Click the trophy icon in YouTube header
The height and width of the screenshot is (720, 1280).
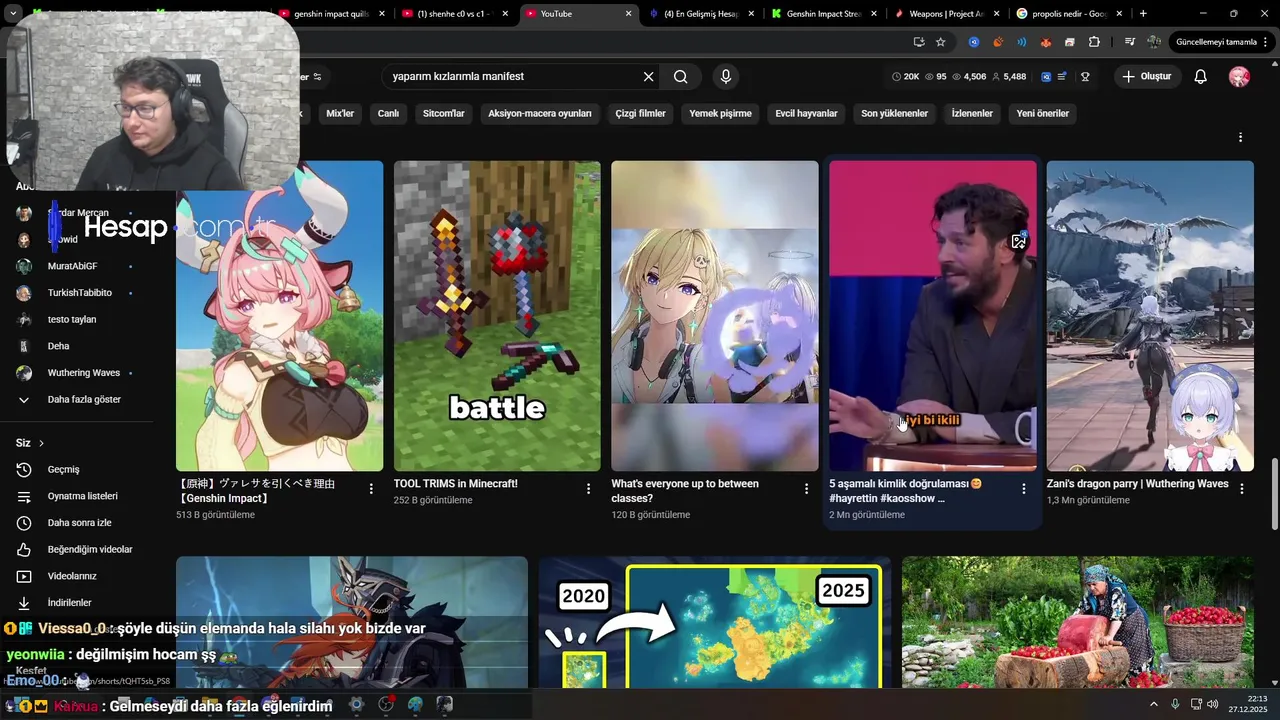coord(1085,76)
